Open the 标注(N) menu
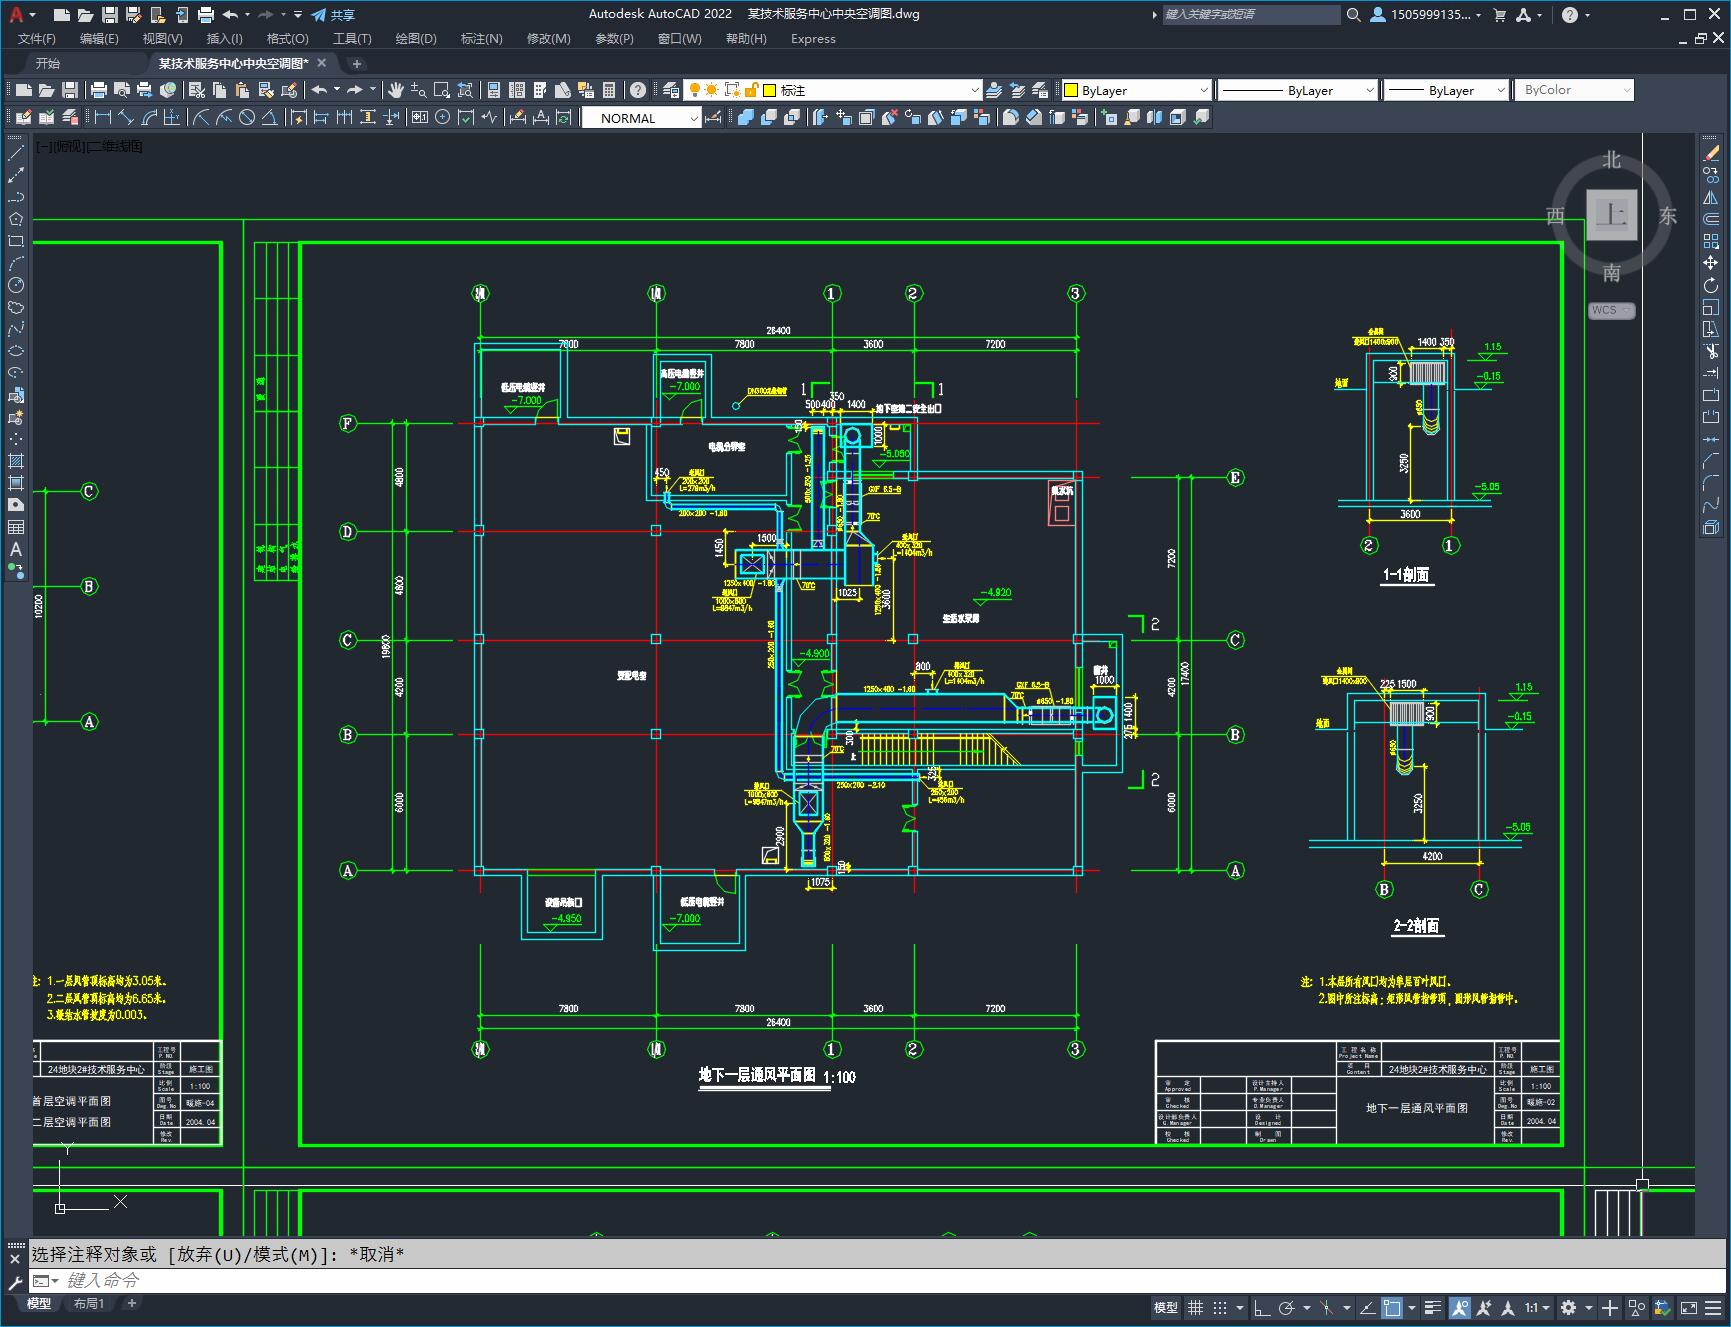 (481, 39)
